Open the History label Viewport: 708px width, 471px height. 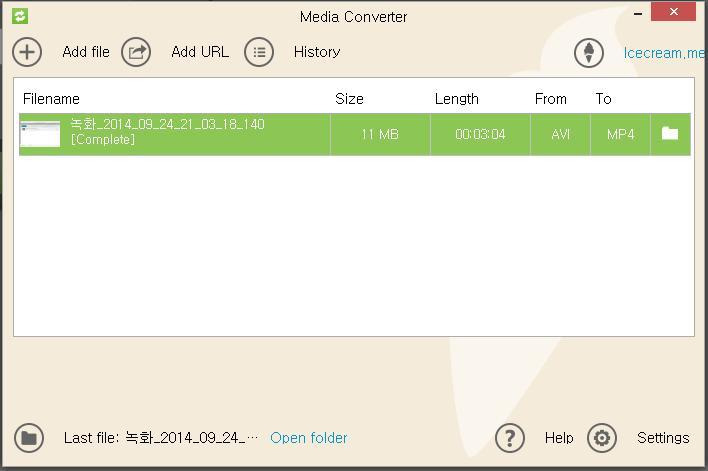(x=317, y=52)
